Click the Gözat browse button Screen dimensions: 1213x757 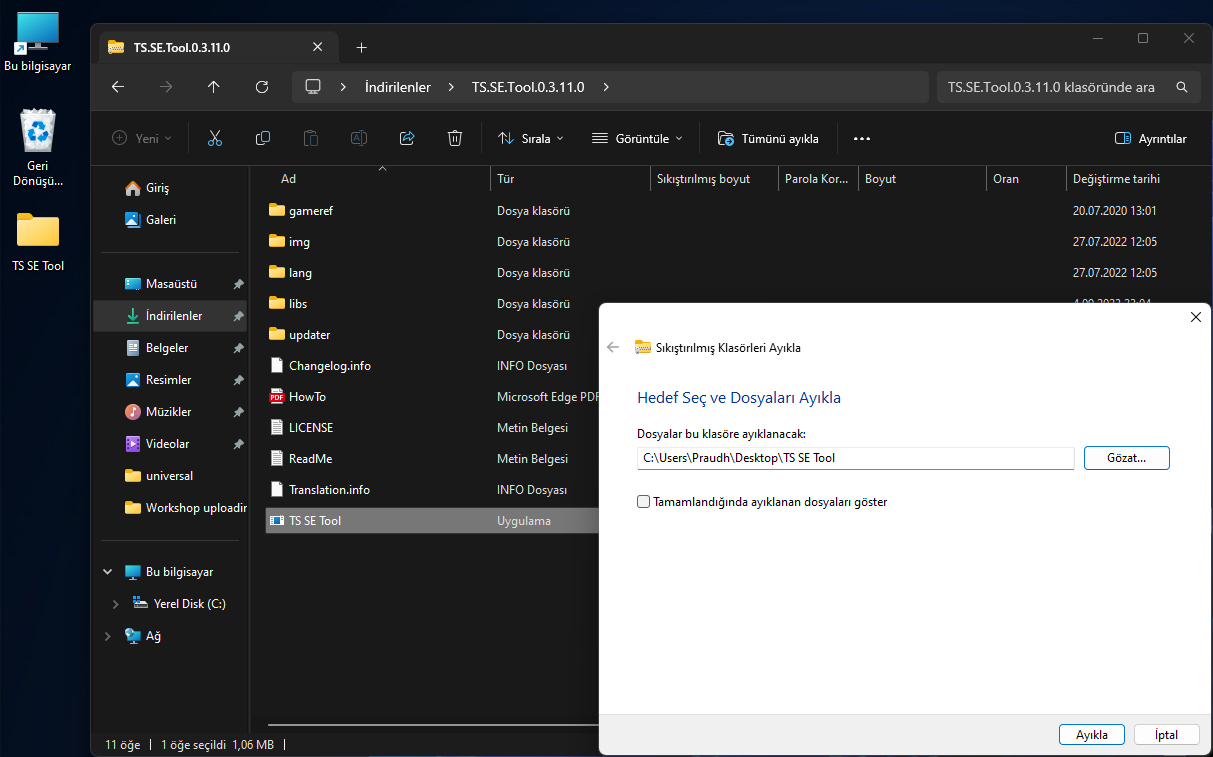[x=1126, y=458]
